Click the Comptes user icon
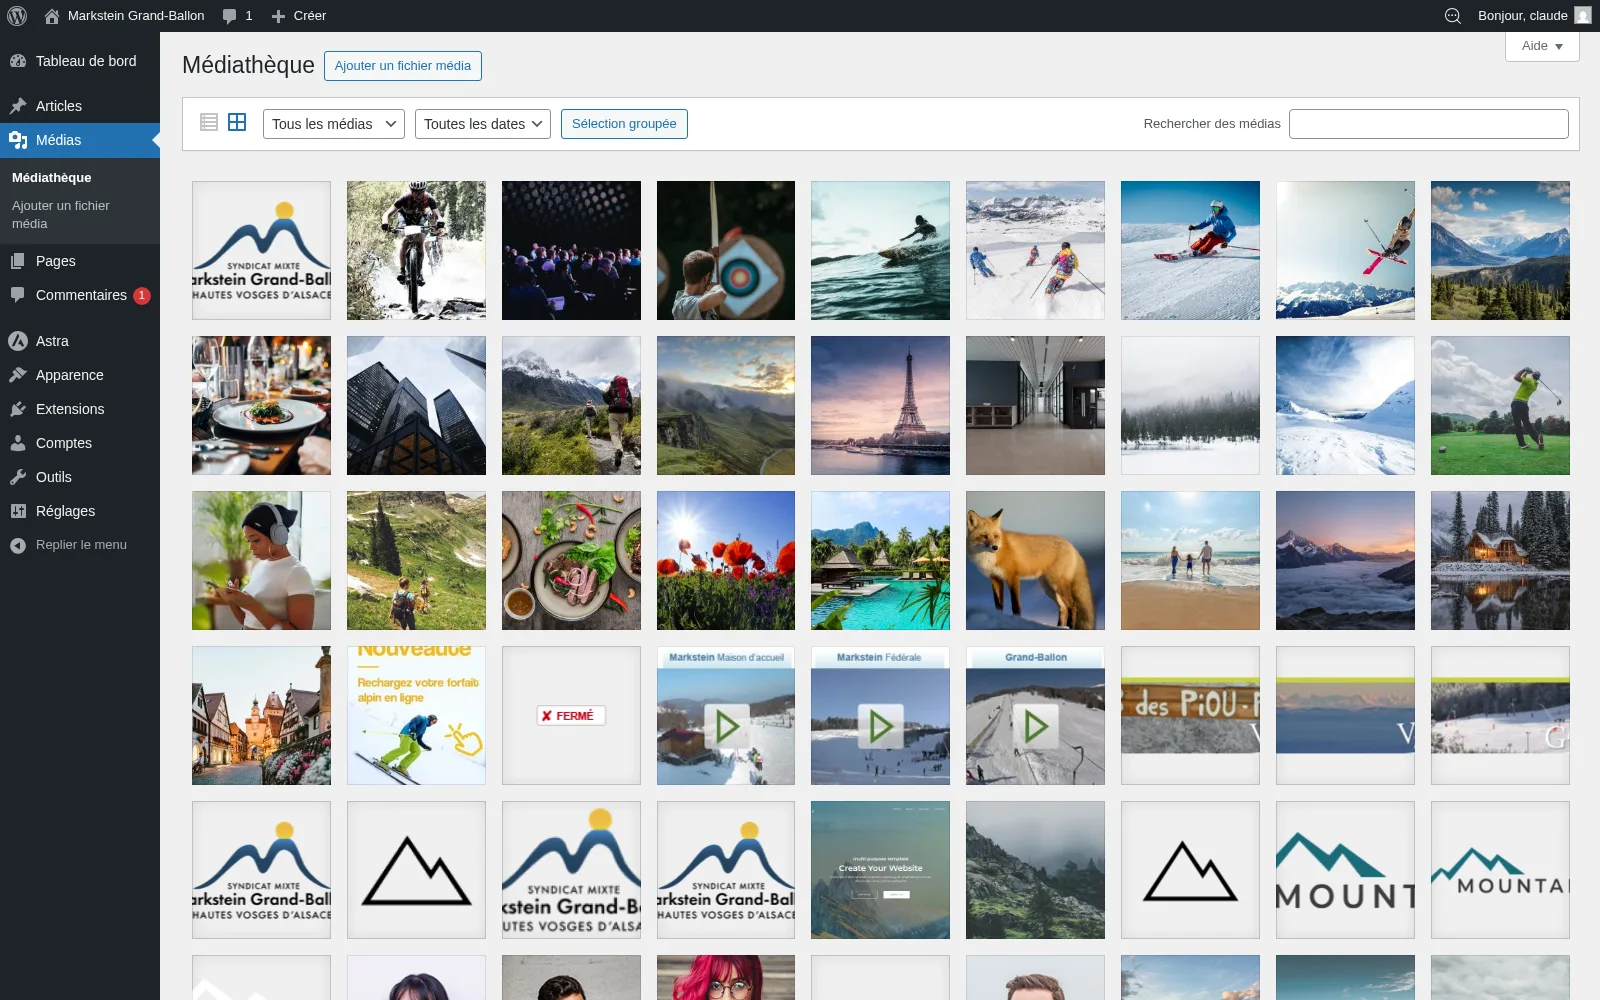1600x1000 pixels. [18, 443]
